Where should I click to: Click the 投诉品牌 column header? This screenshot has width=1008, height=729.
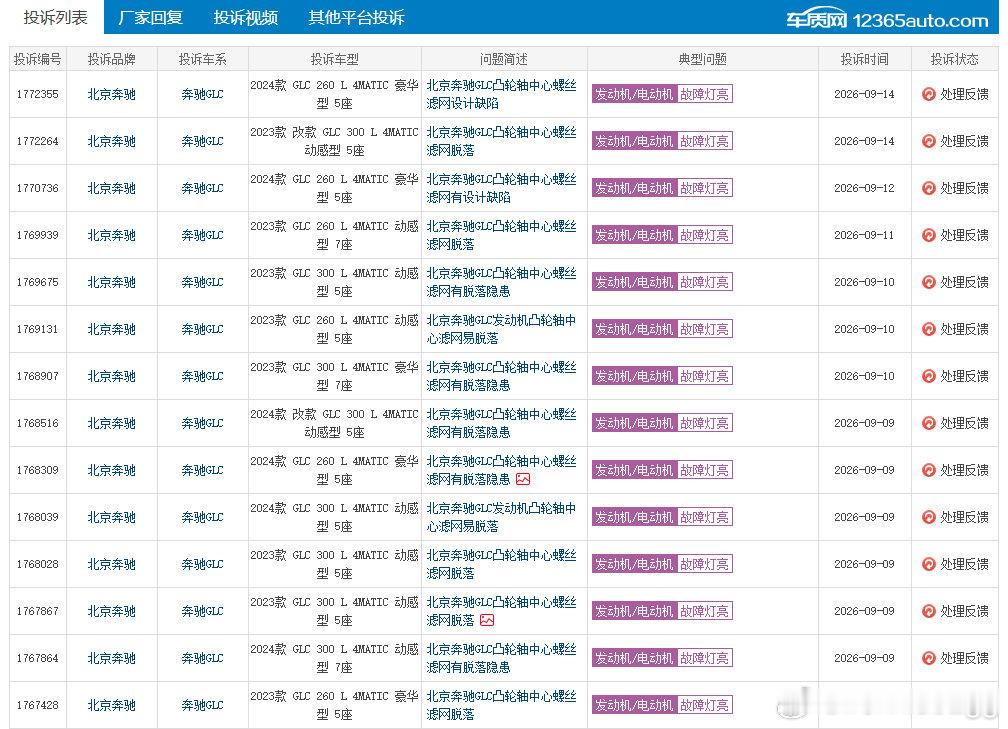click(112, 59)
